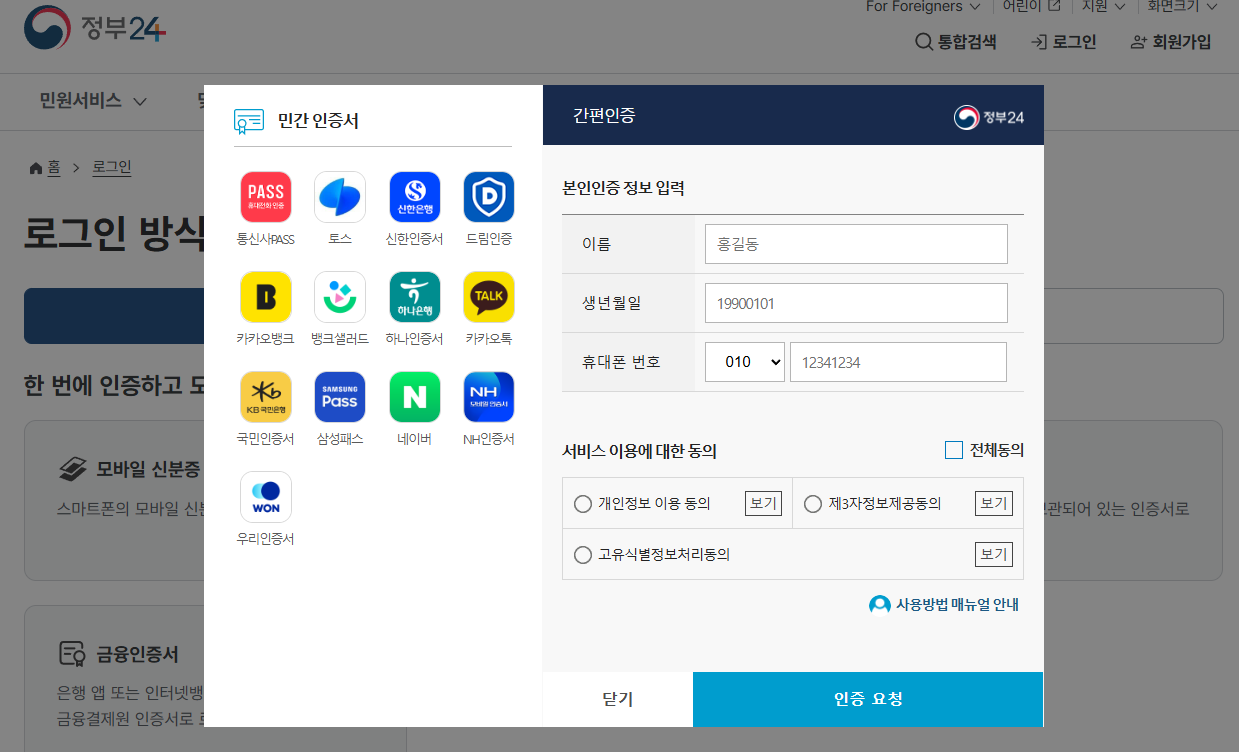The image size is (1239, 752).
Task: Select the 네이버 certificate icon
Action: (x=414, y=397)
